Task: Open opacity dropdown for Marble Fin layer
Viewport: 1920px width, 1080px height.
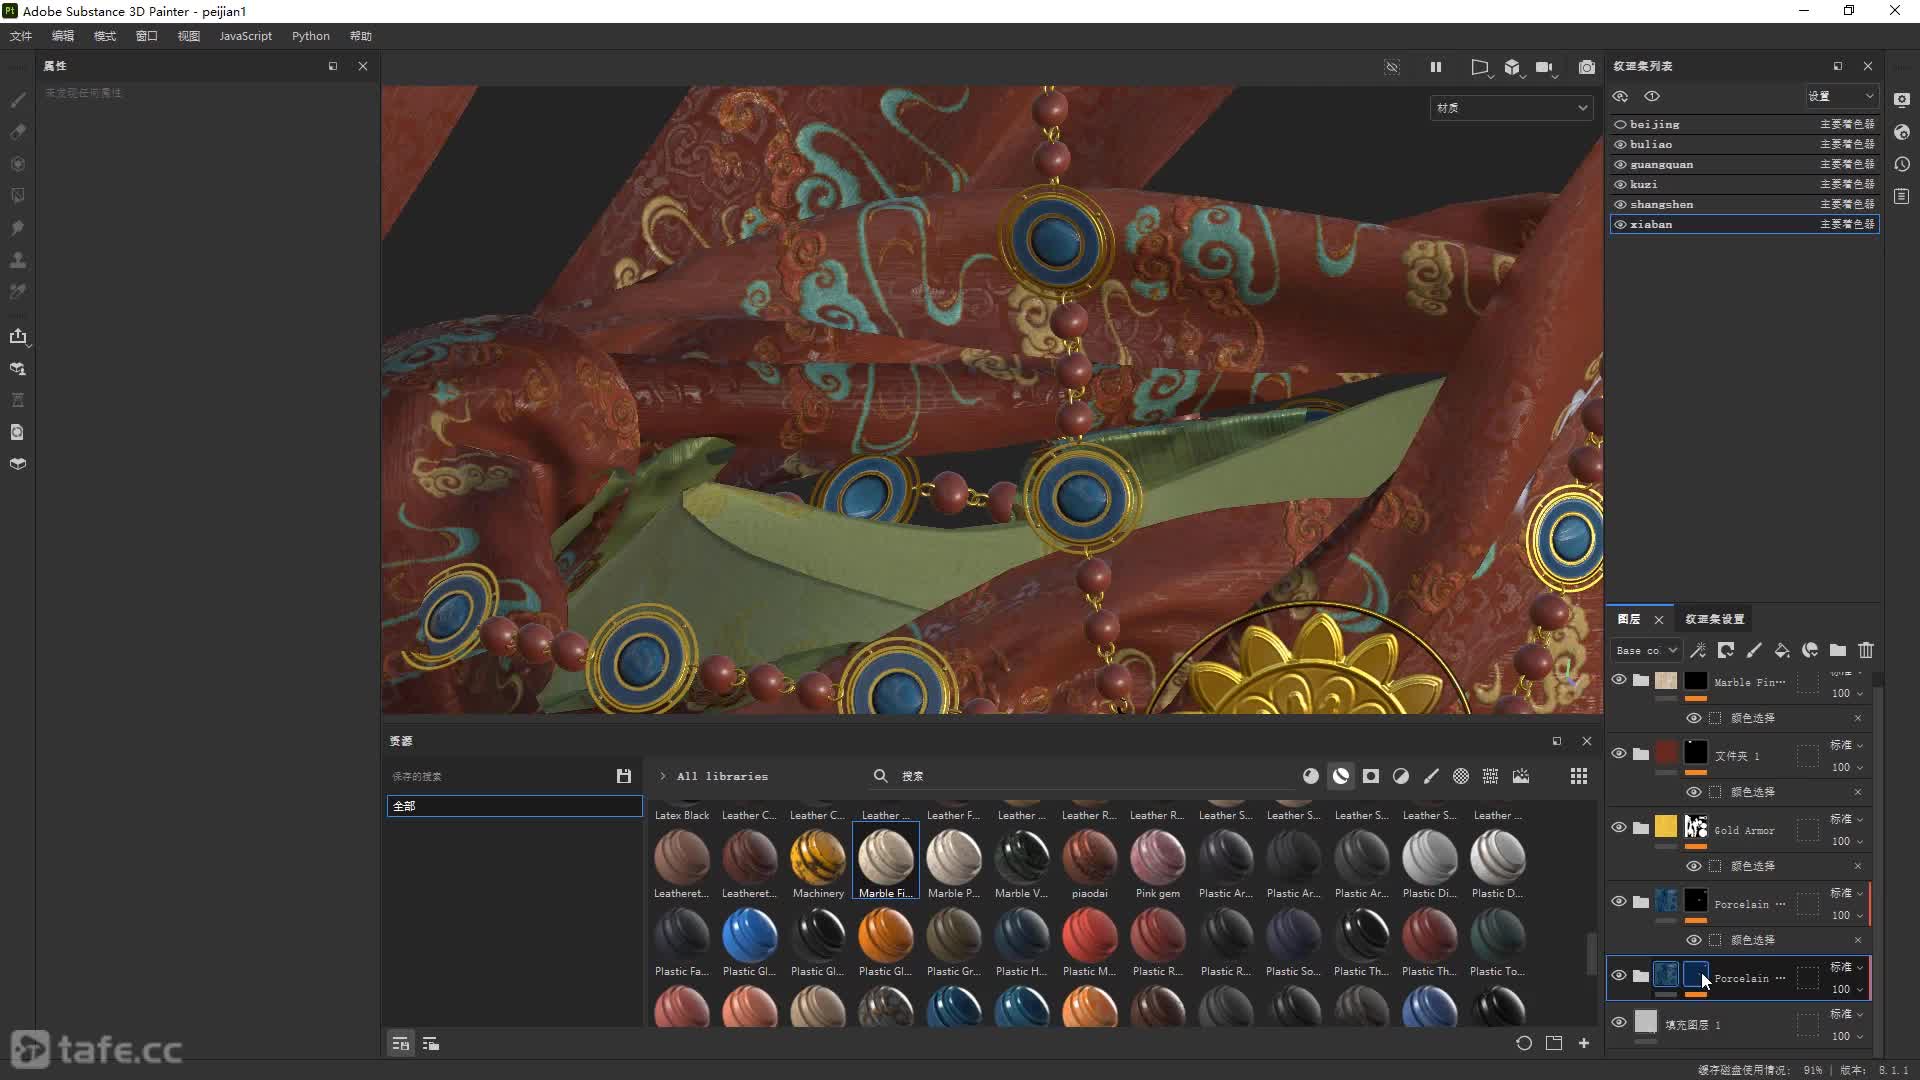Action: coord(1847,694)
